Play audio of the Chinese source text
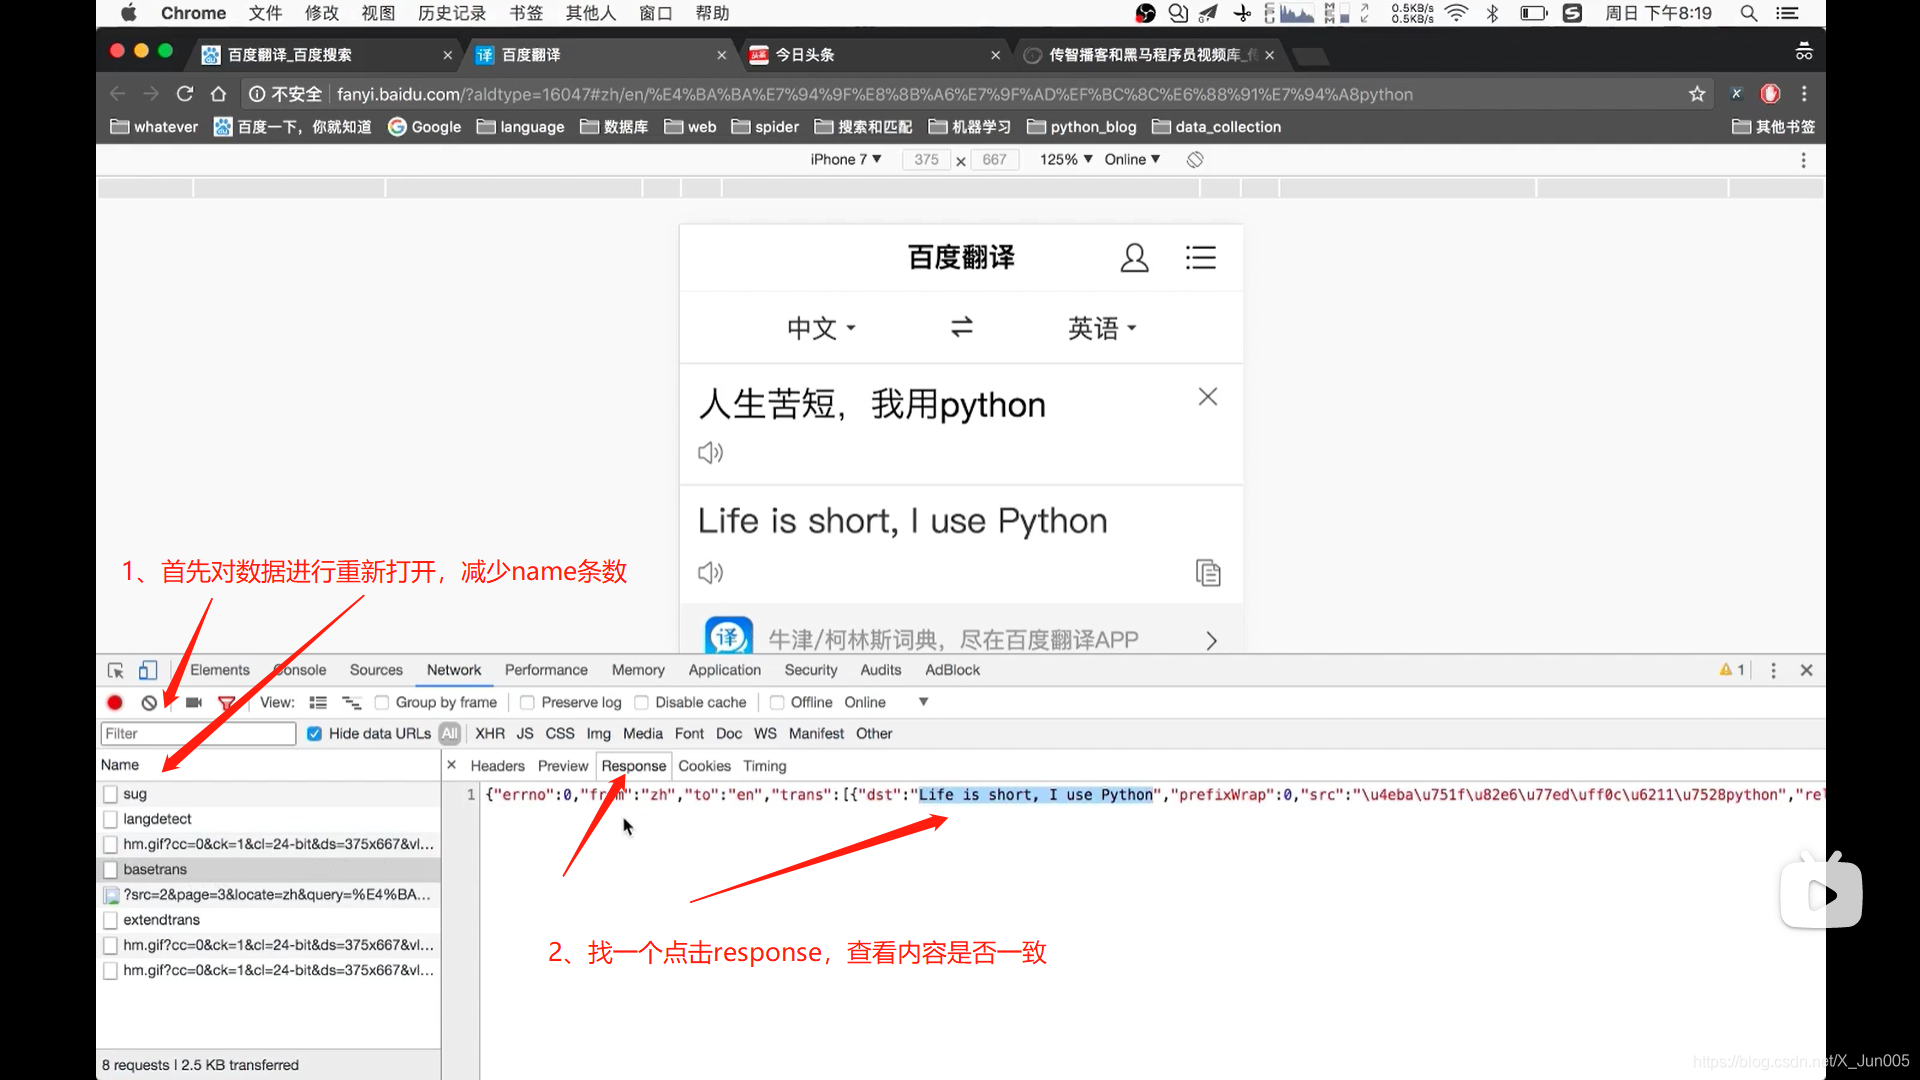The image size is (1920, 1080). point(710,453)
